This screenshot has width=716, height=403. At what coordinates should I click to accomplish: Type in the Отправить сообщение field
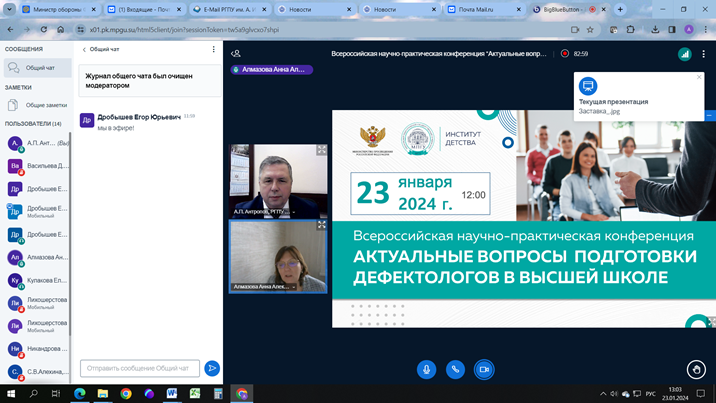click(x=139, y=368)
